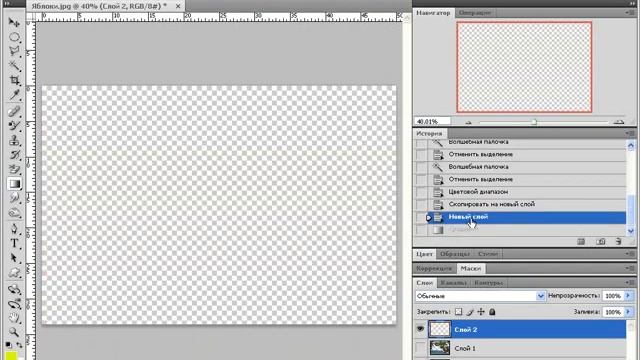
Task: Select the Path Selection tool
Action: (14, 258)
